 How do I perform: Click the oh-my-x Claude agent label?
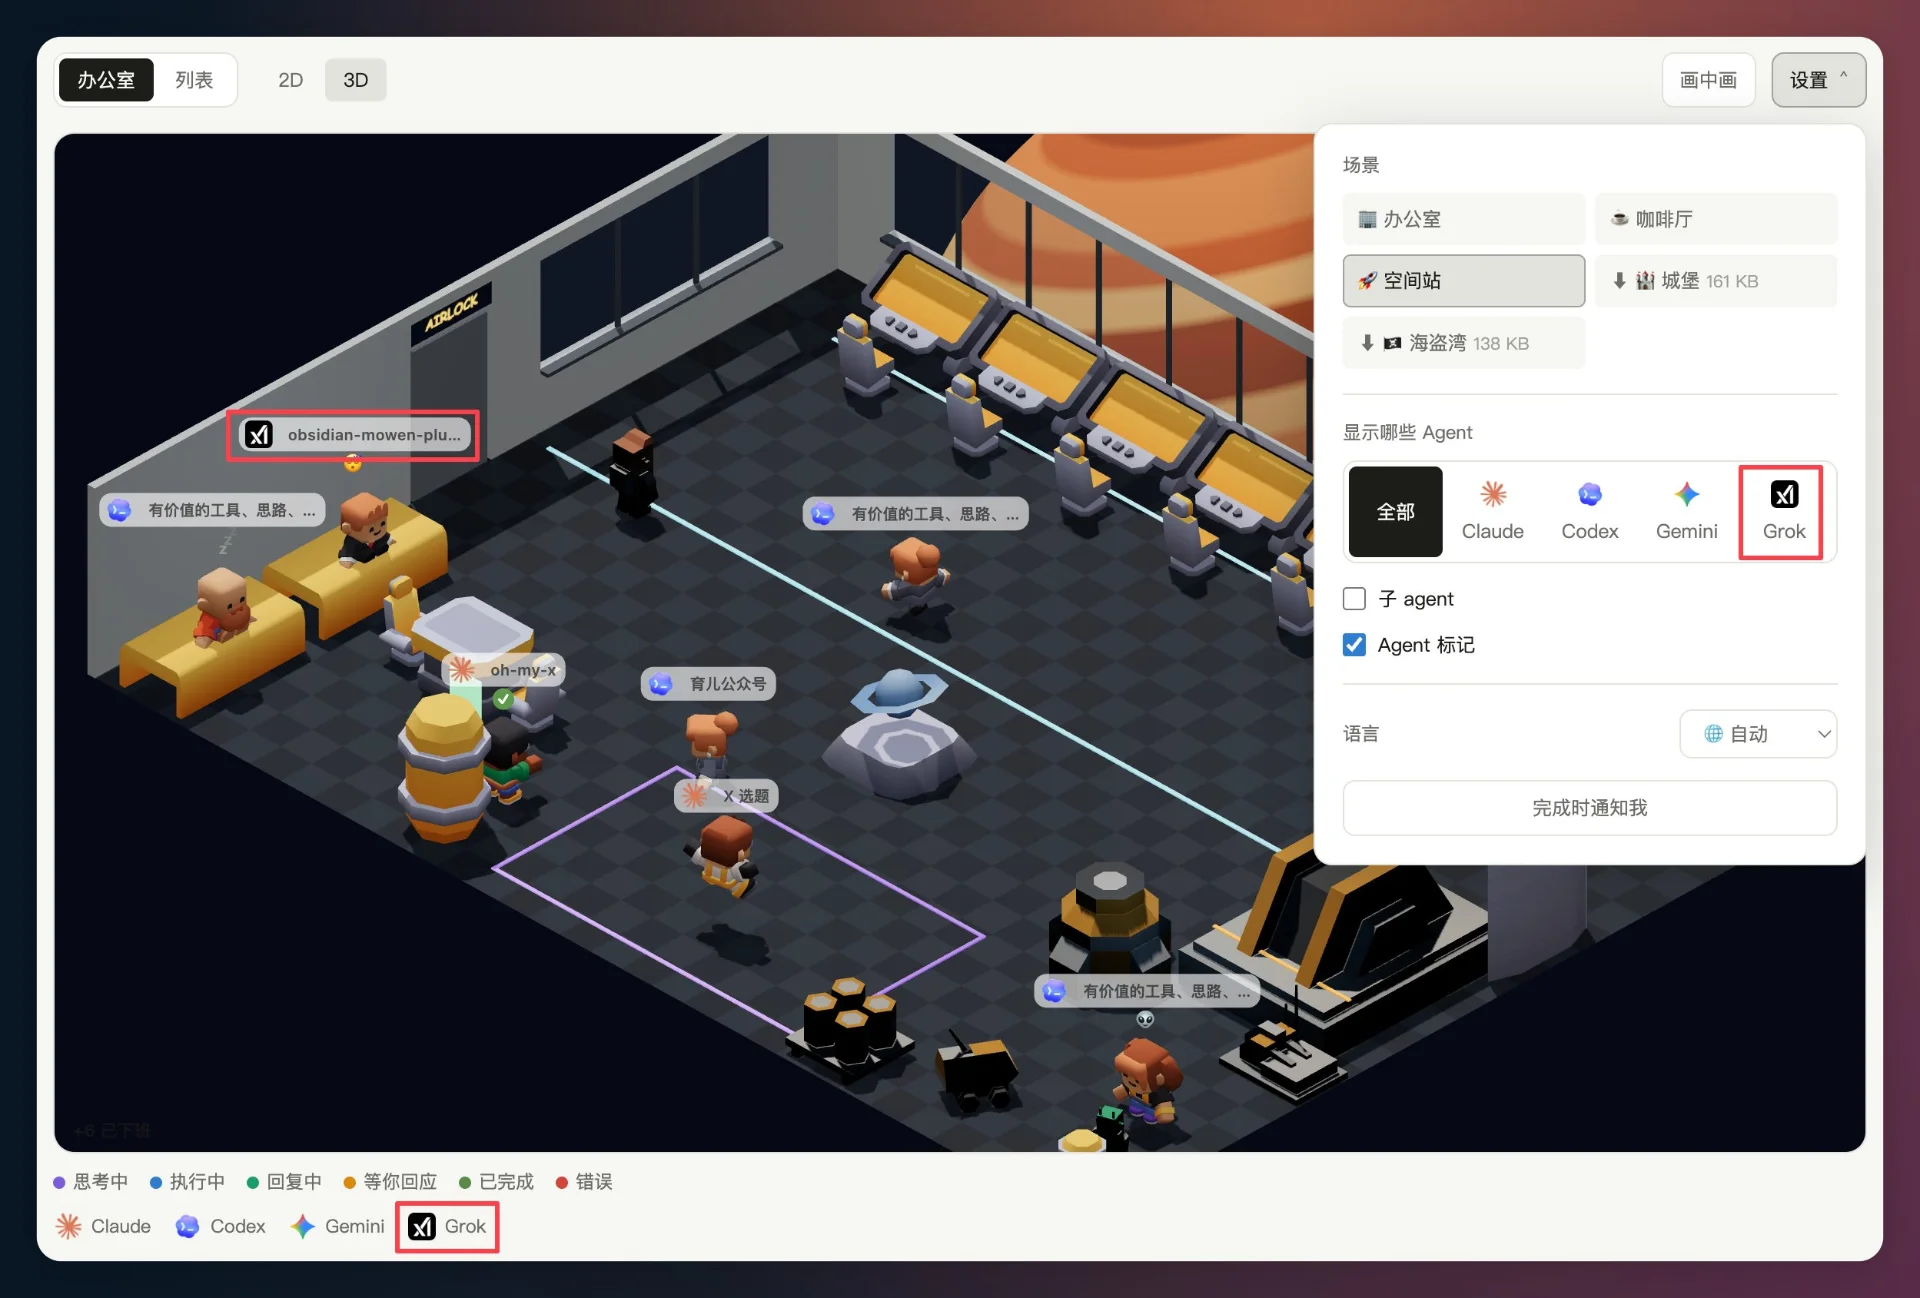point(506,670)
